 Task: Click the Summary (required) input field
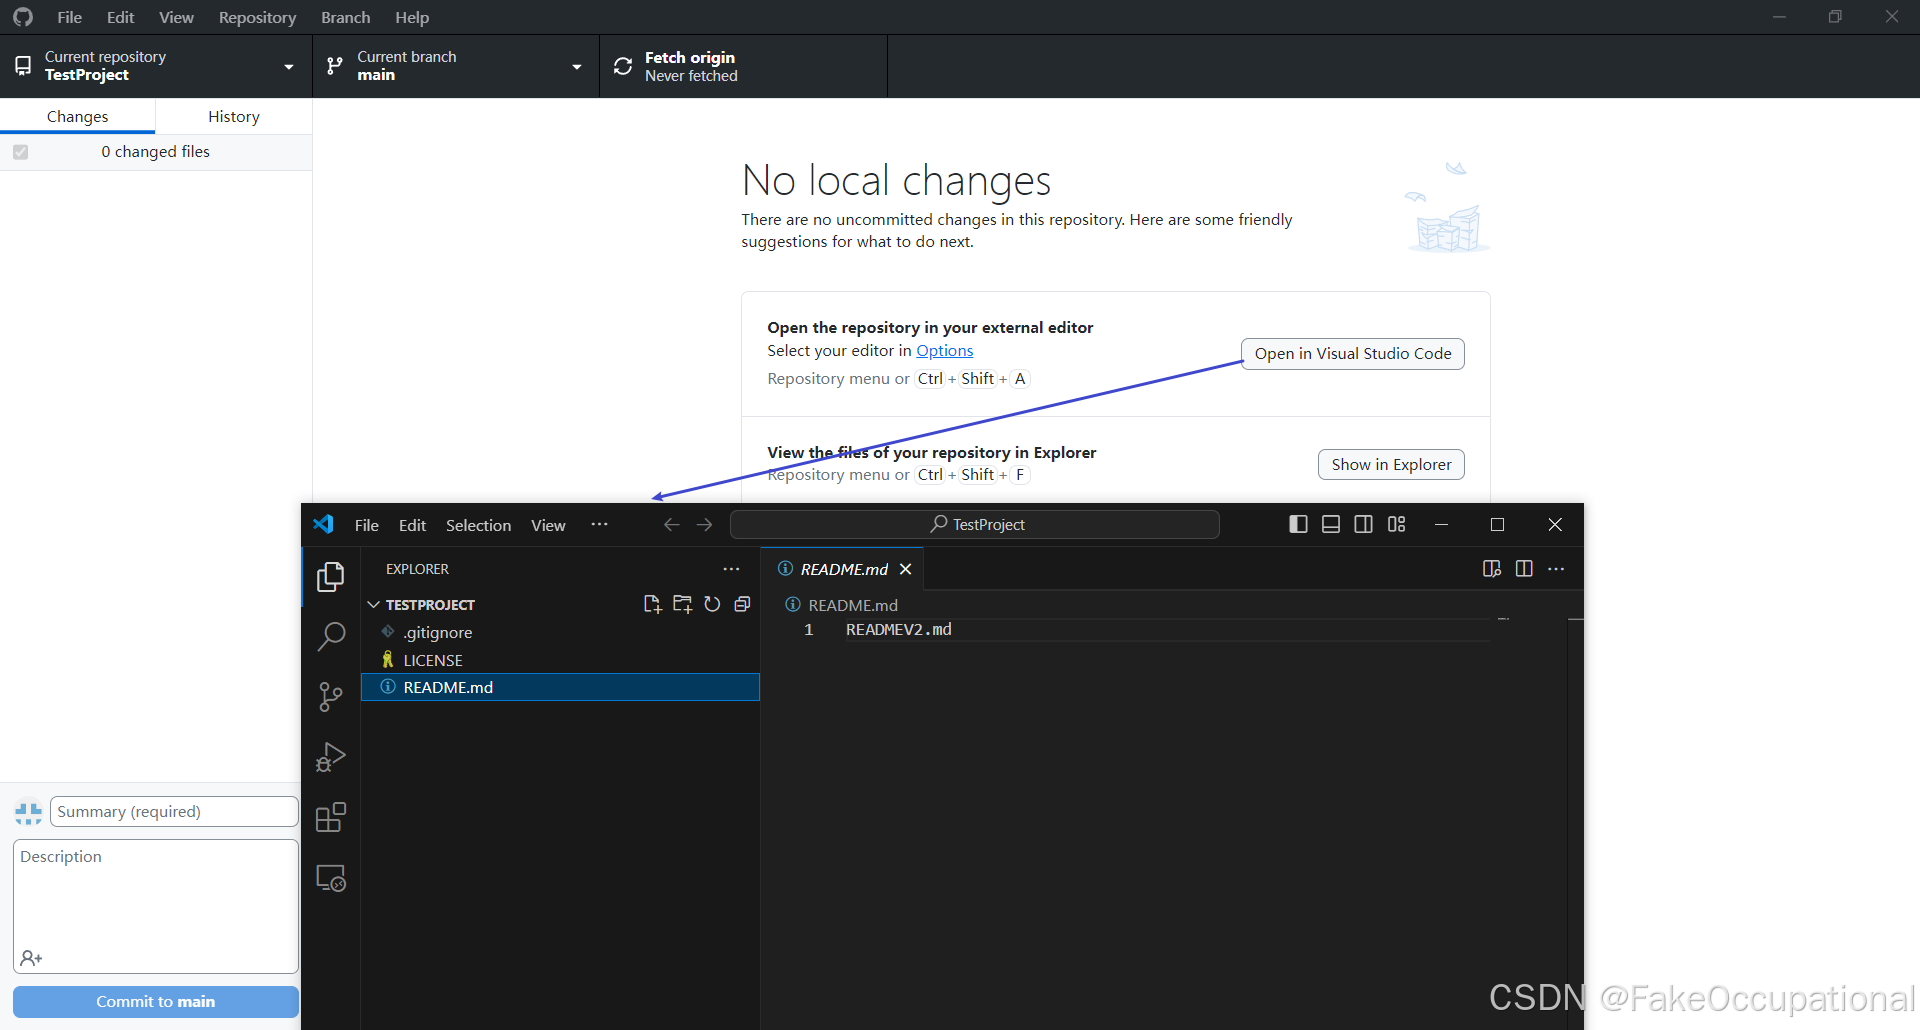pos(174,812)
